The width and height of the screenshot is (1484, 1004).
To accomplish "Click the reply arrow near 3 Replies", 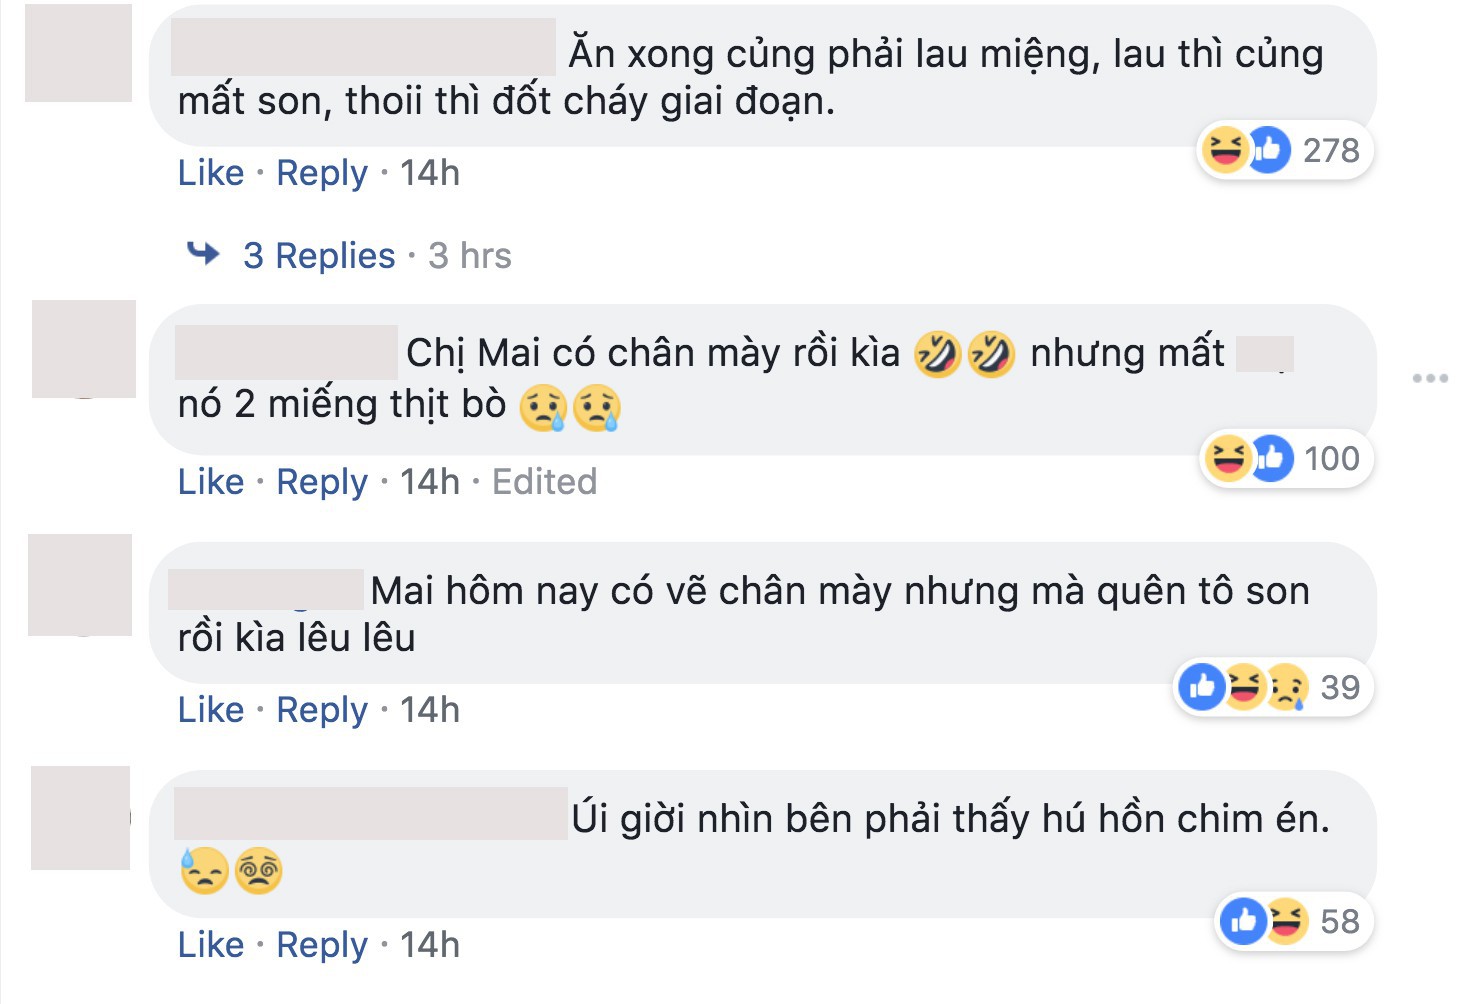I will click(x=206, y=254).
